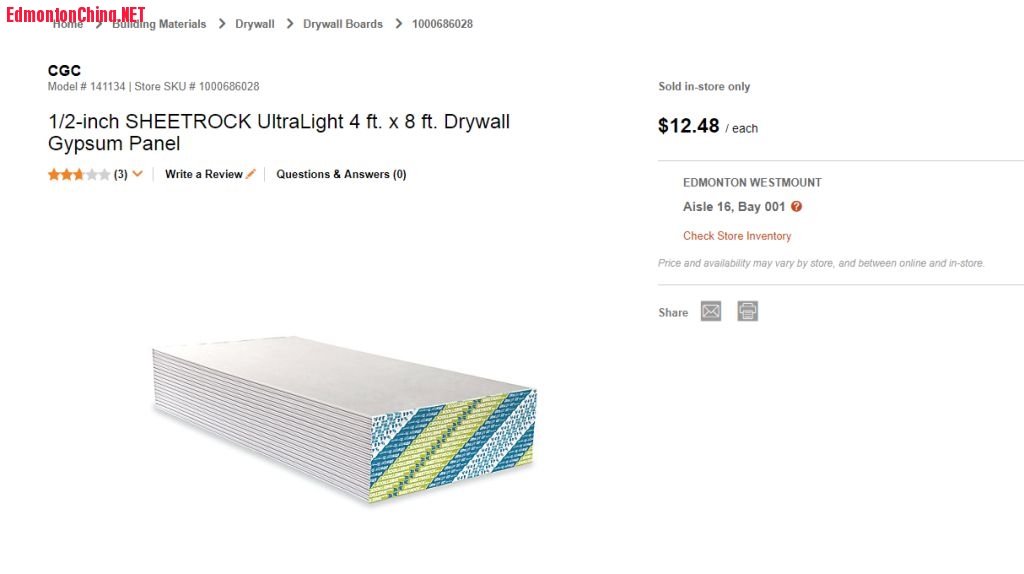
Task: Open the Write a Review link
Action: [x=204, y=174]
